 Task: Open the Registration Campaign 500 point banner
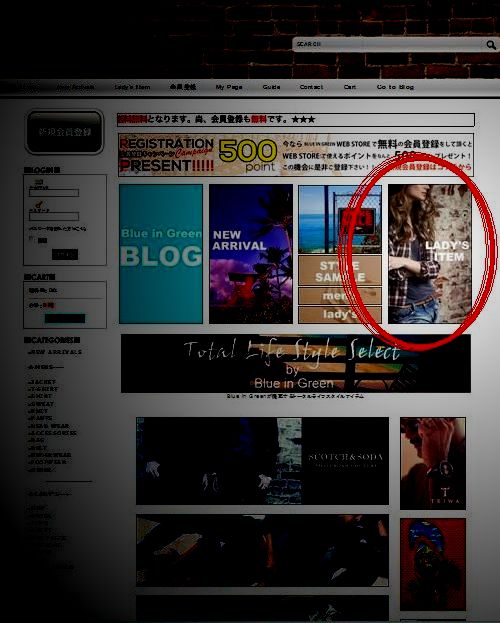click(x=296, y=155)
